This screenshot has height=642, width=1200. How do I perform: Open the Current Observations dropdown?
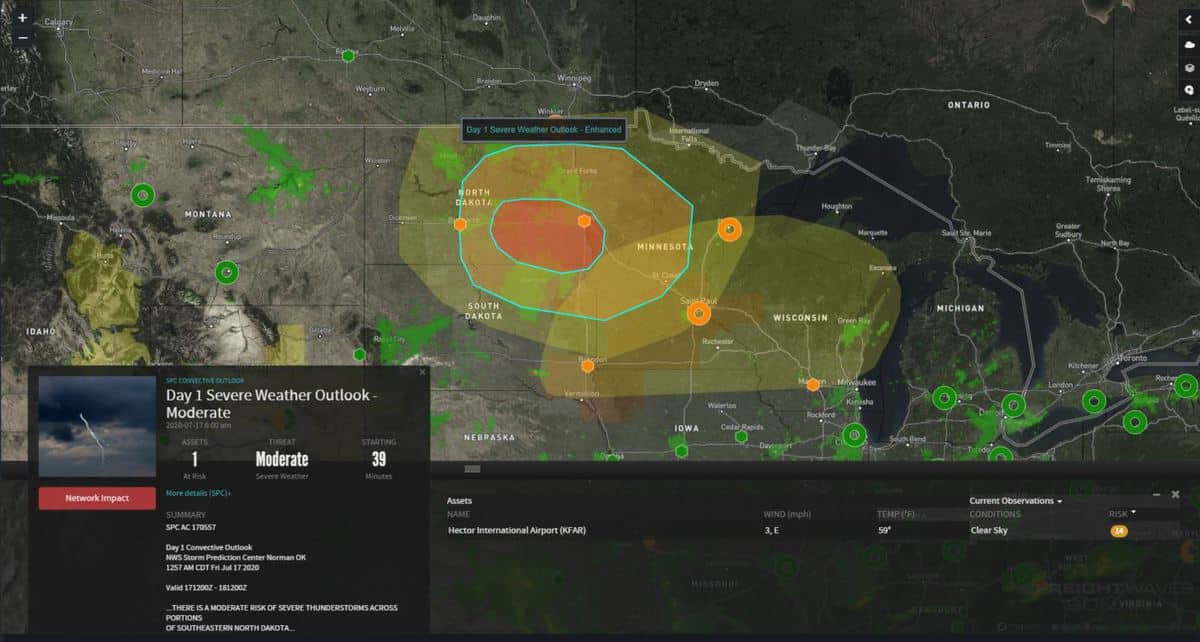coord(1015,500)
